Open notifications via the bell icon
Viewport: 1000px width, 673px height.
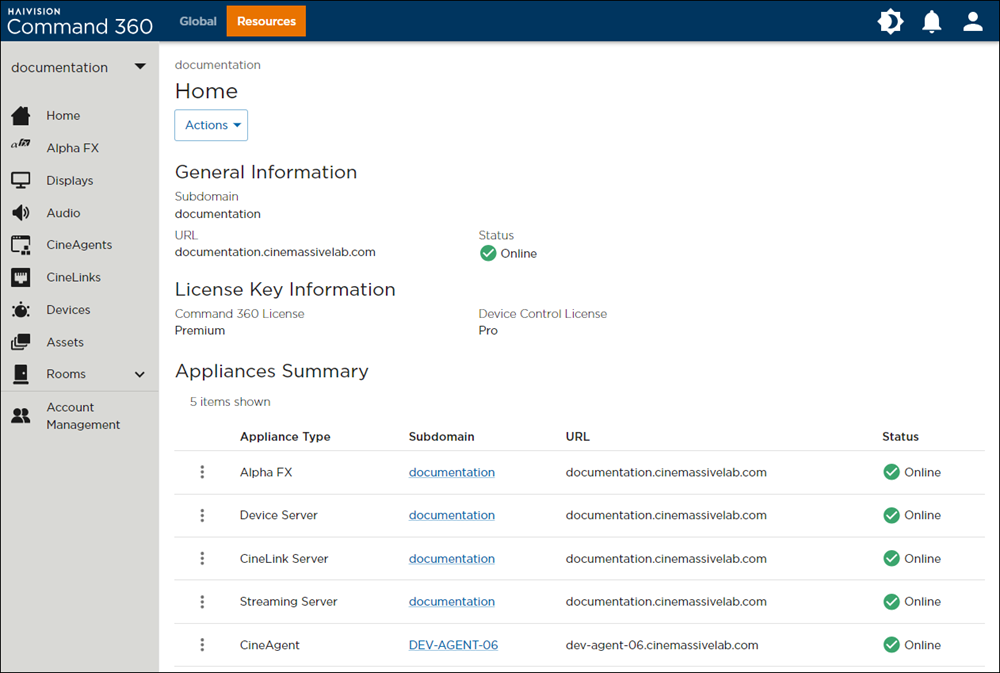[931, 20]
